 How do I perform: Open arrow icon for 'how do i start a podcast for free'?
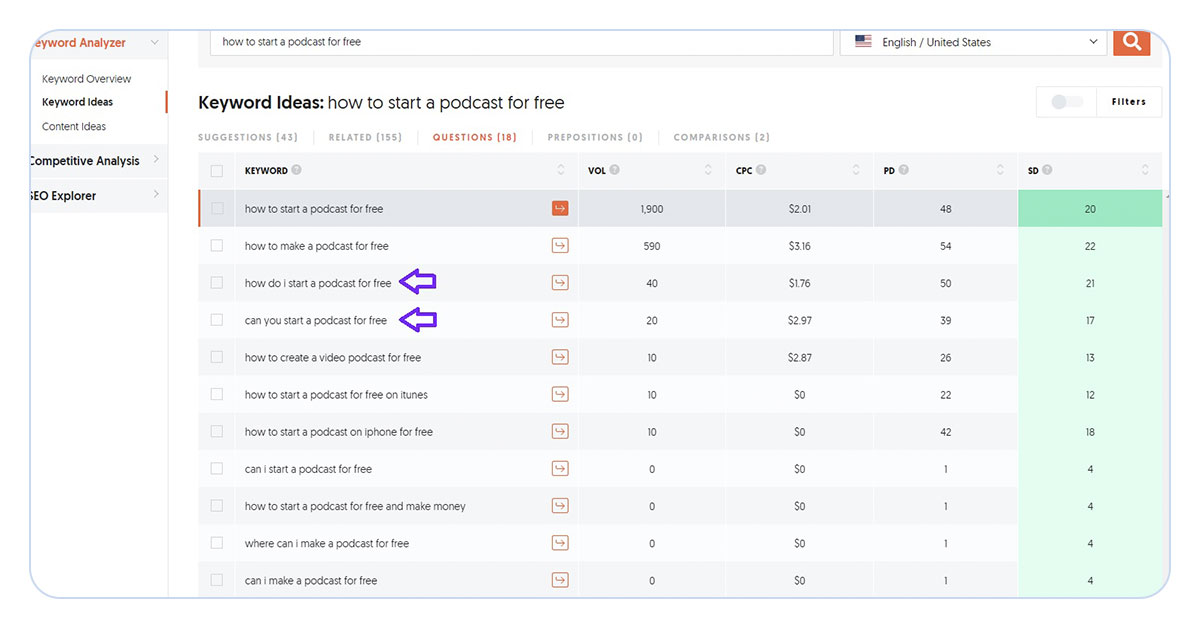click(560, 283)
